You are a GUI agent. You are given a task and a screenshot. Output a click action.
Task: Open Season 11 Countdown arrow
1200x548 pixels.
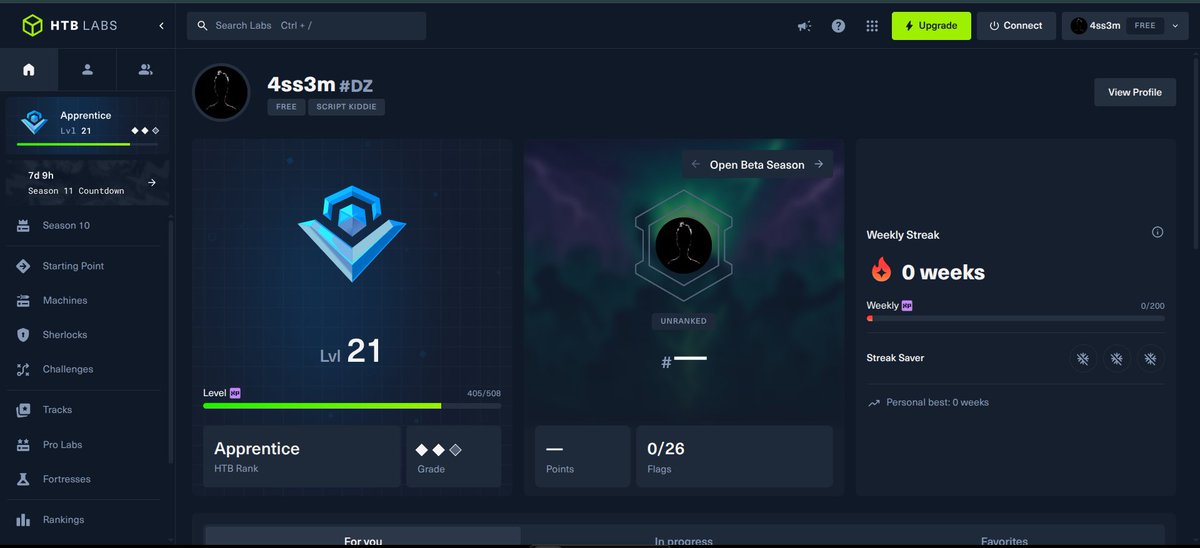point(152,183)
